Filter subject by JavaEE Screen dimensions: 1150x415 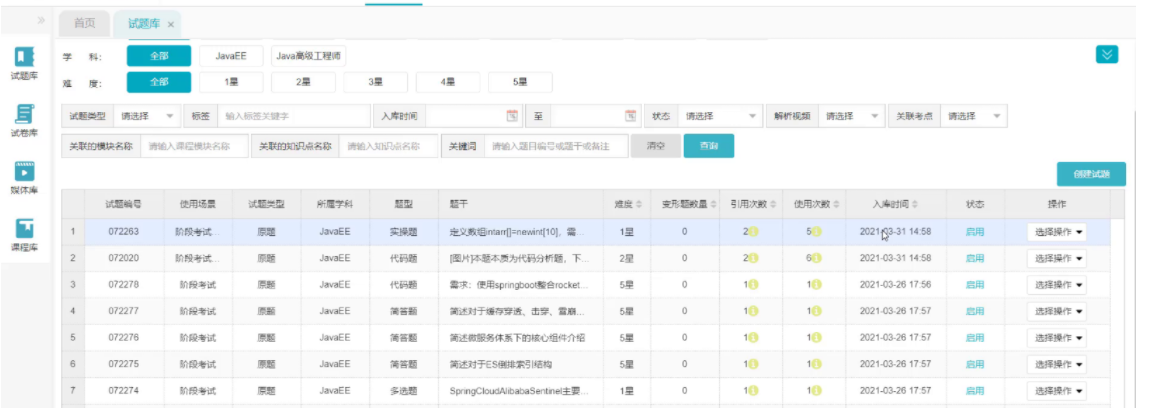231,56
